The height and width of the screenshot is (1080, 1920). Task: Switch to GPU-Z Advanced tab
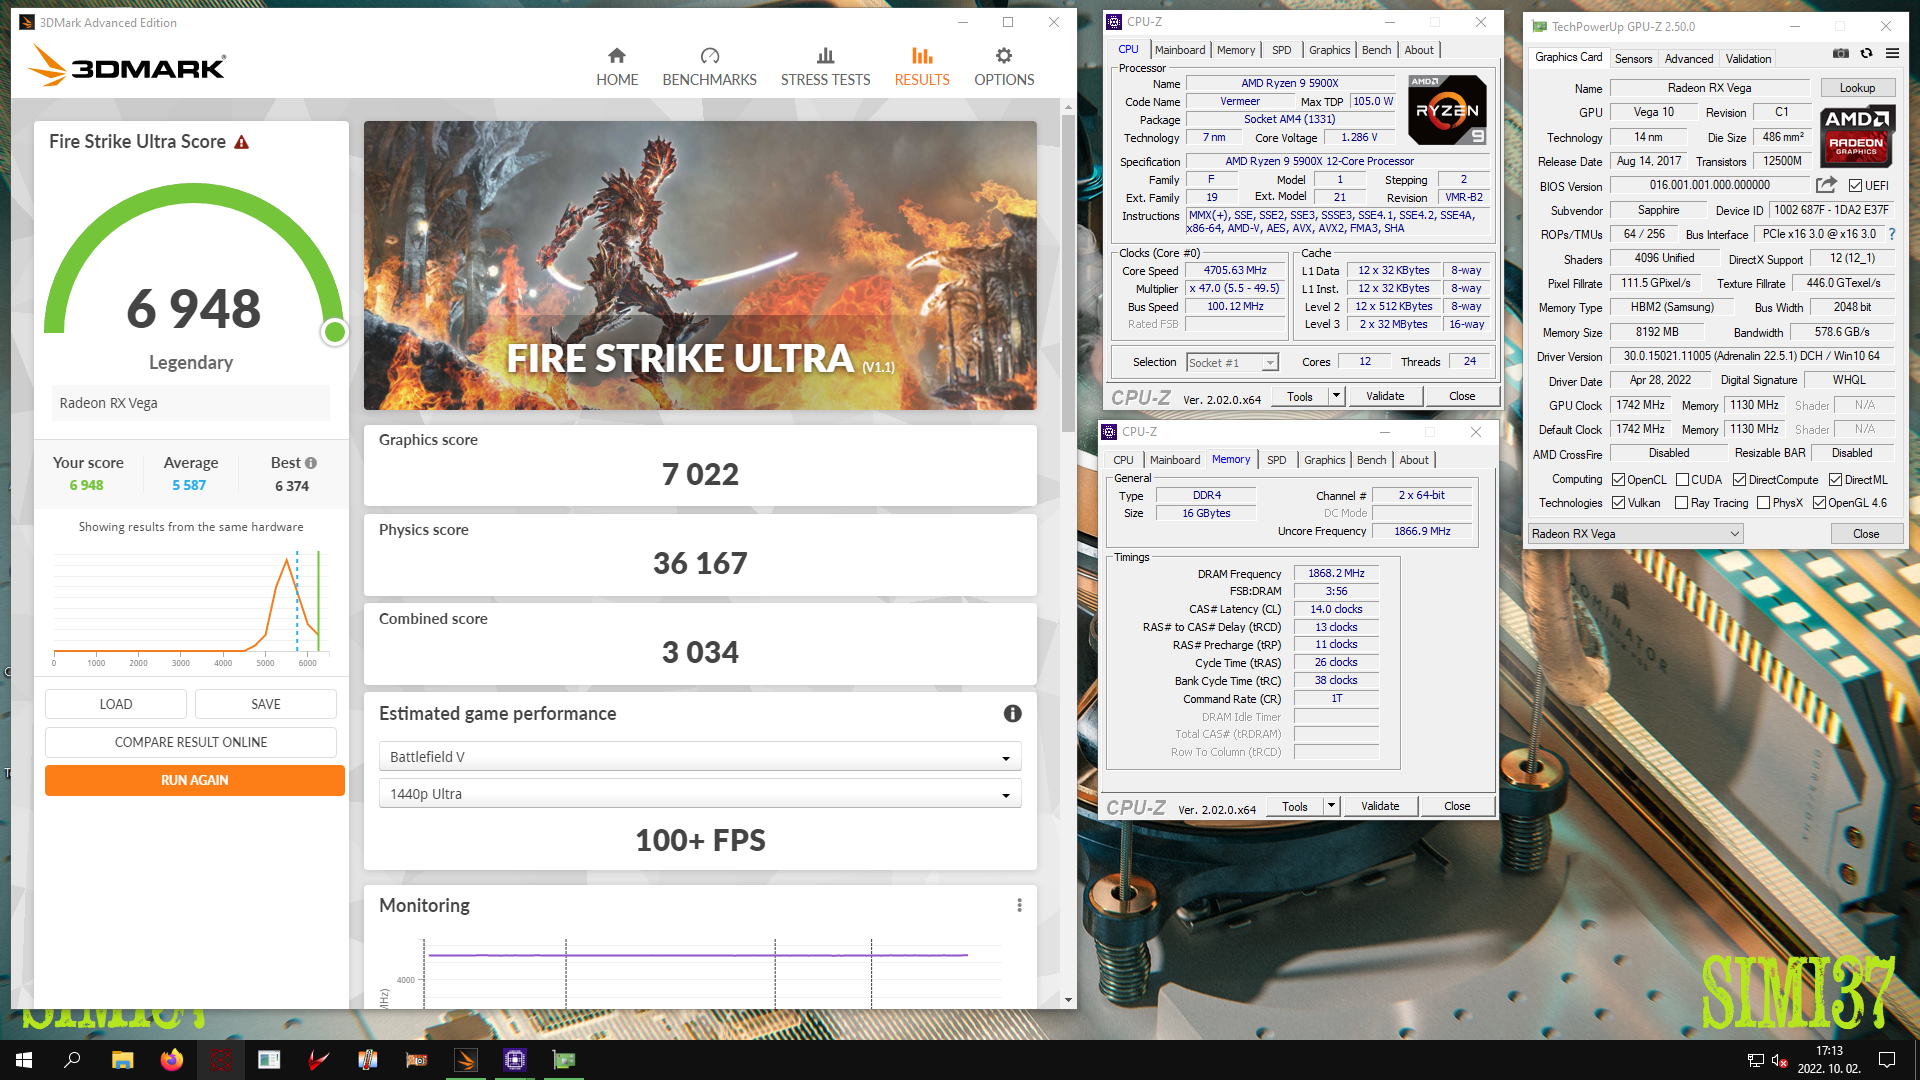[x=1688, y=59]
